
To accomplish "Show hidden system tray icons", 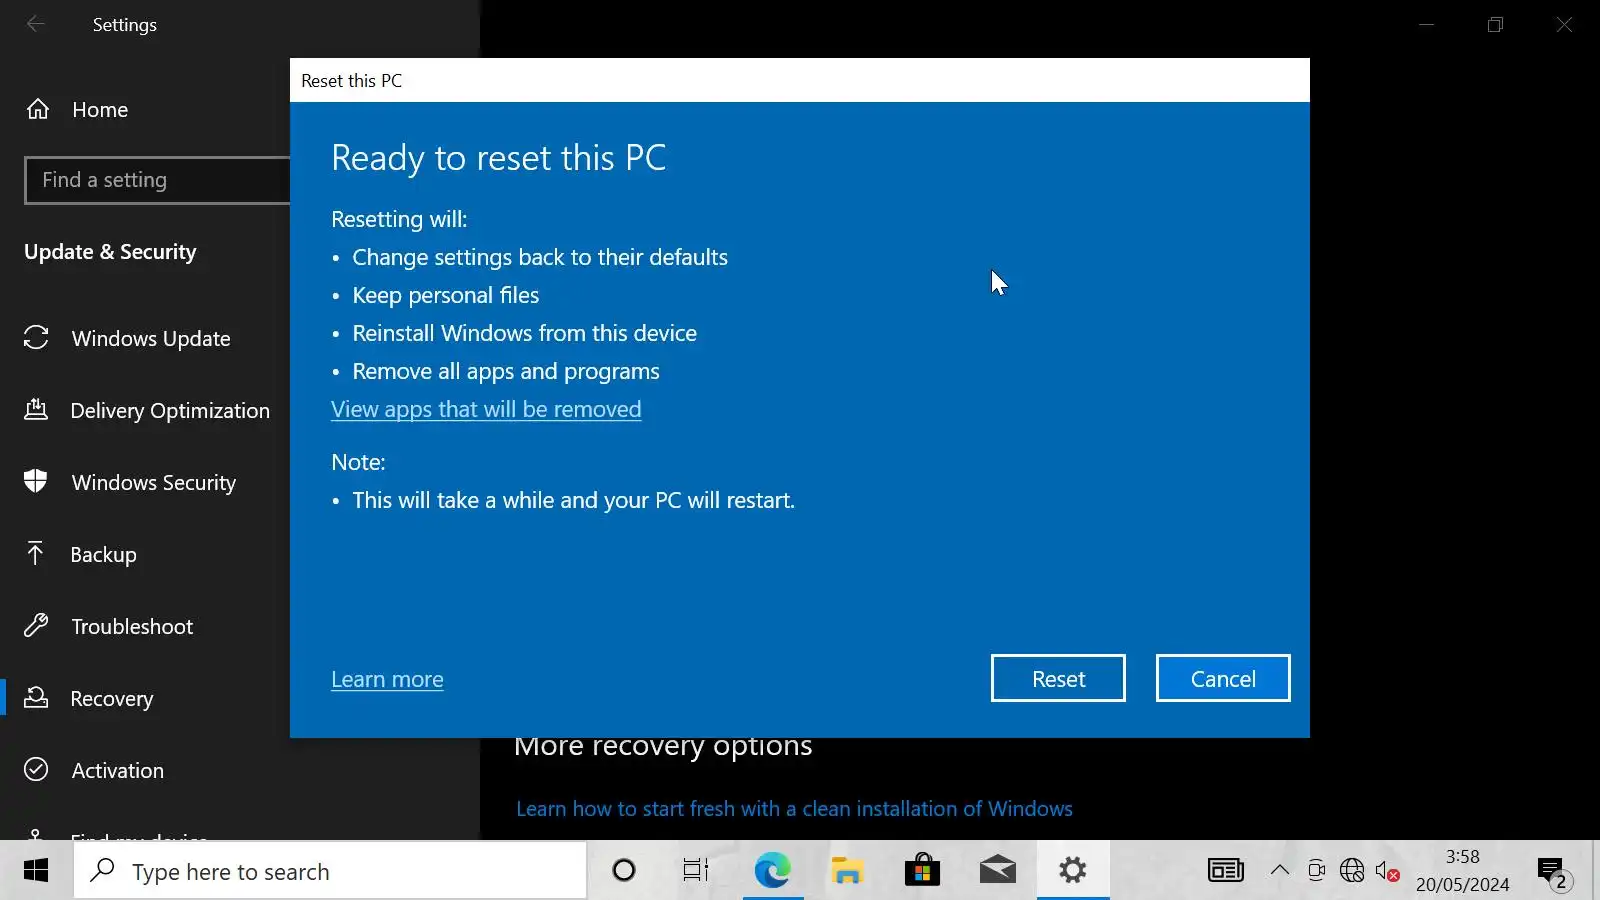I will [x=1280, y=871].
